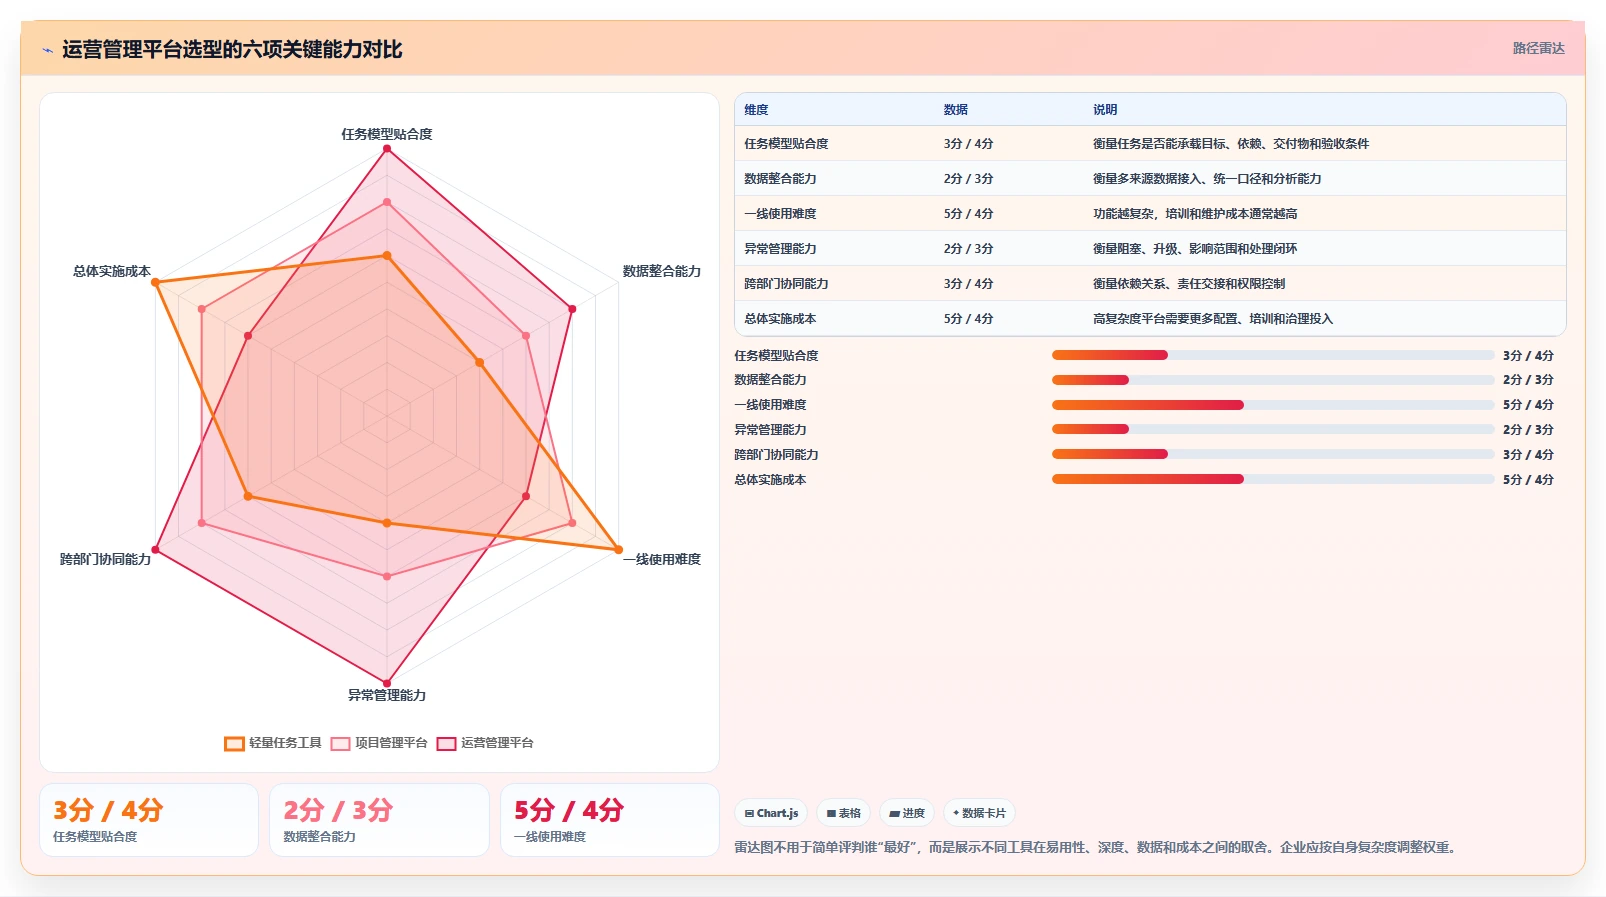1606x897 pixels.
Task: Click radar axis label 总体实施成本
Action: click(112, 271)
